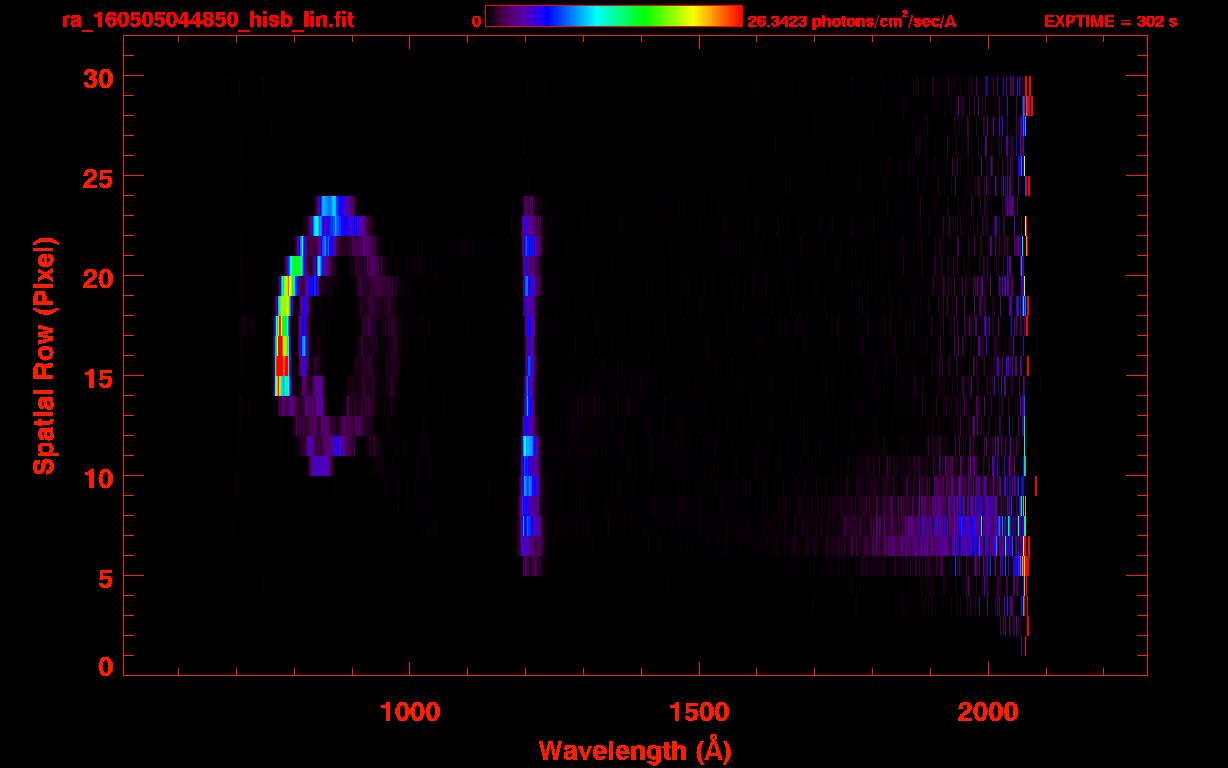Click the y-axis tick label 15
This screenshot has width=1228, height=768.
click(x=97, y=377)
